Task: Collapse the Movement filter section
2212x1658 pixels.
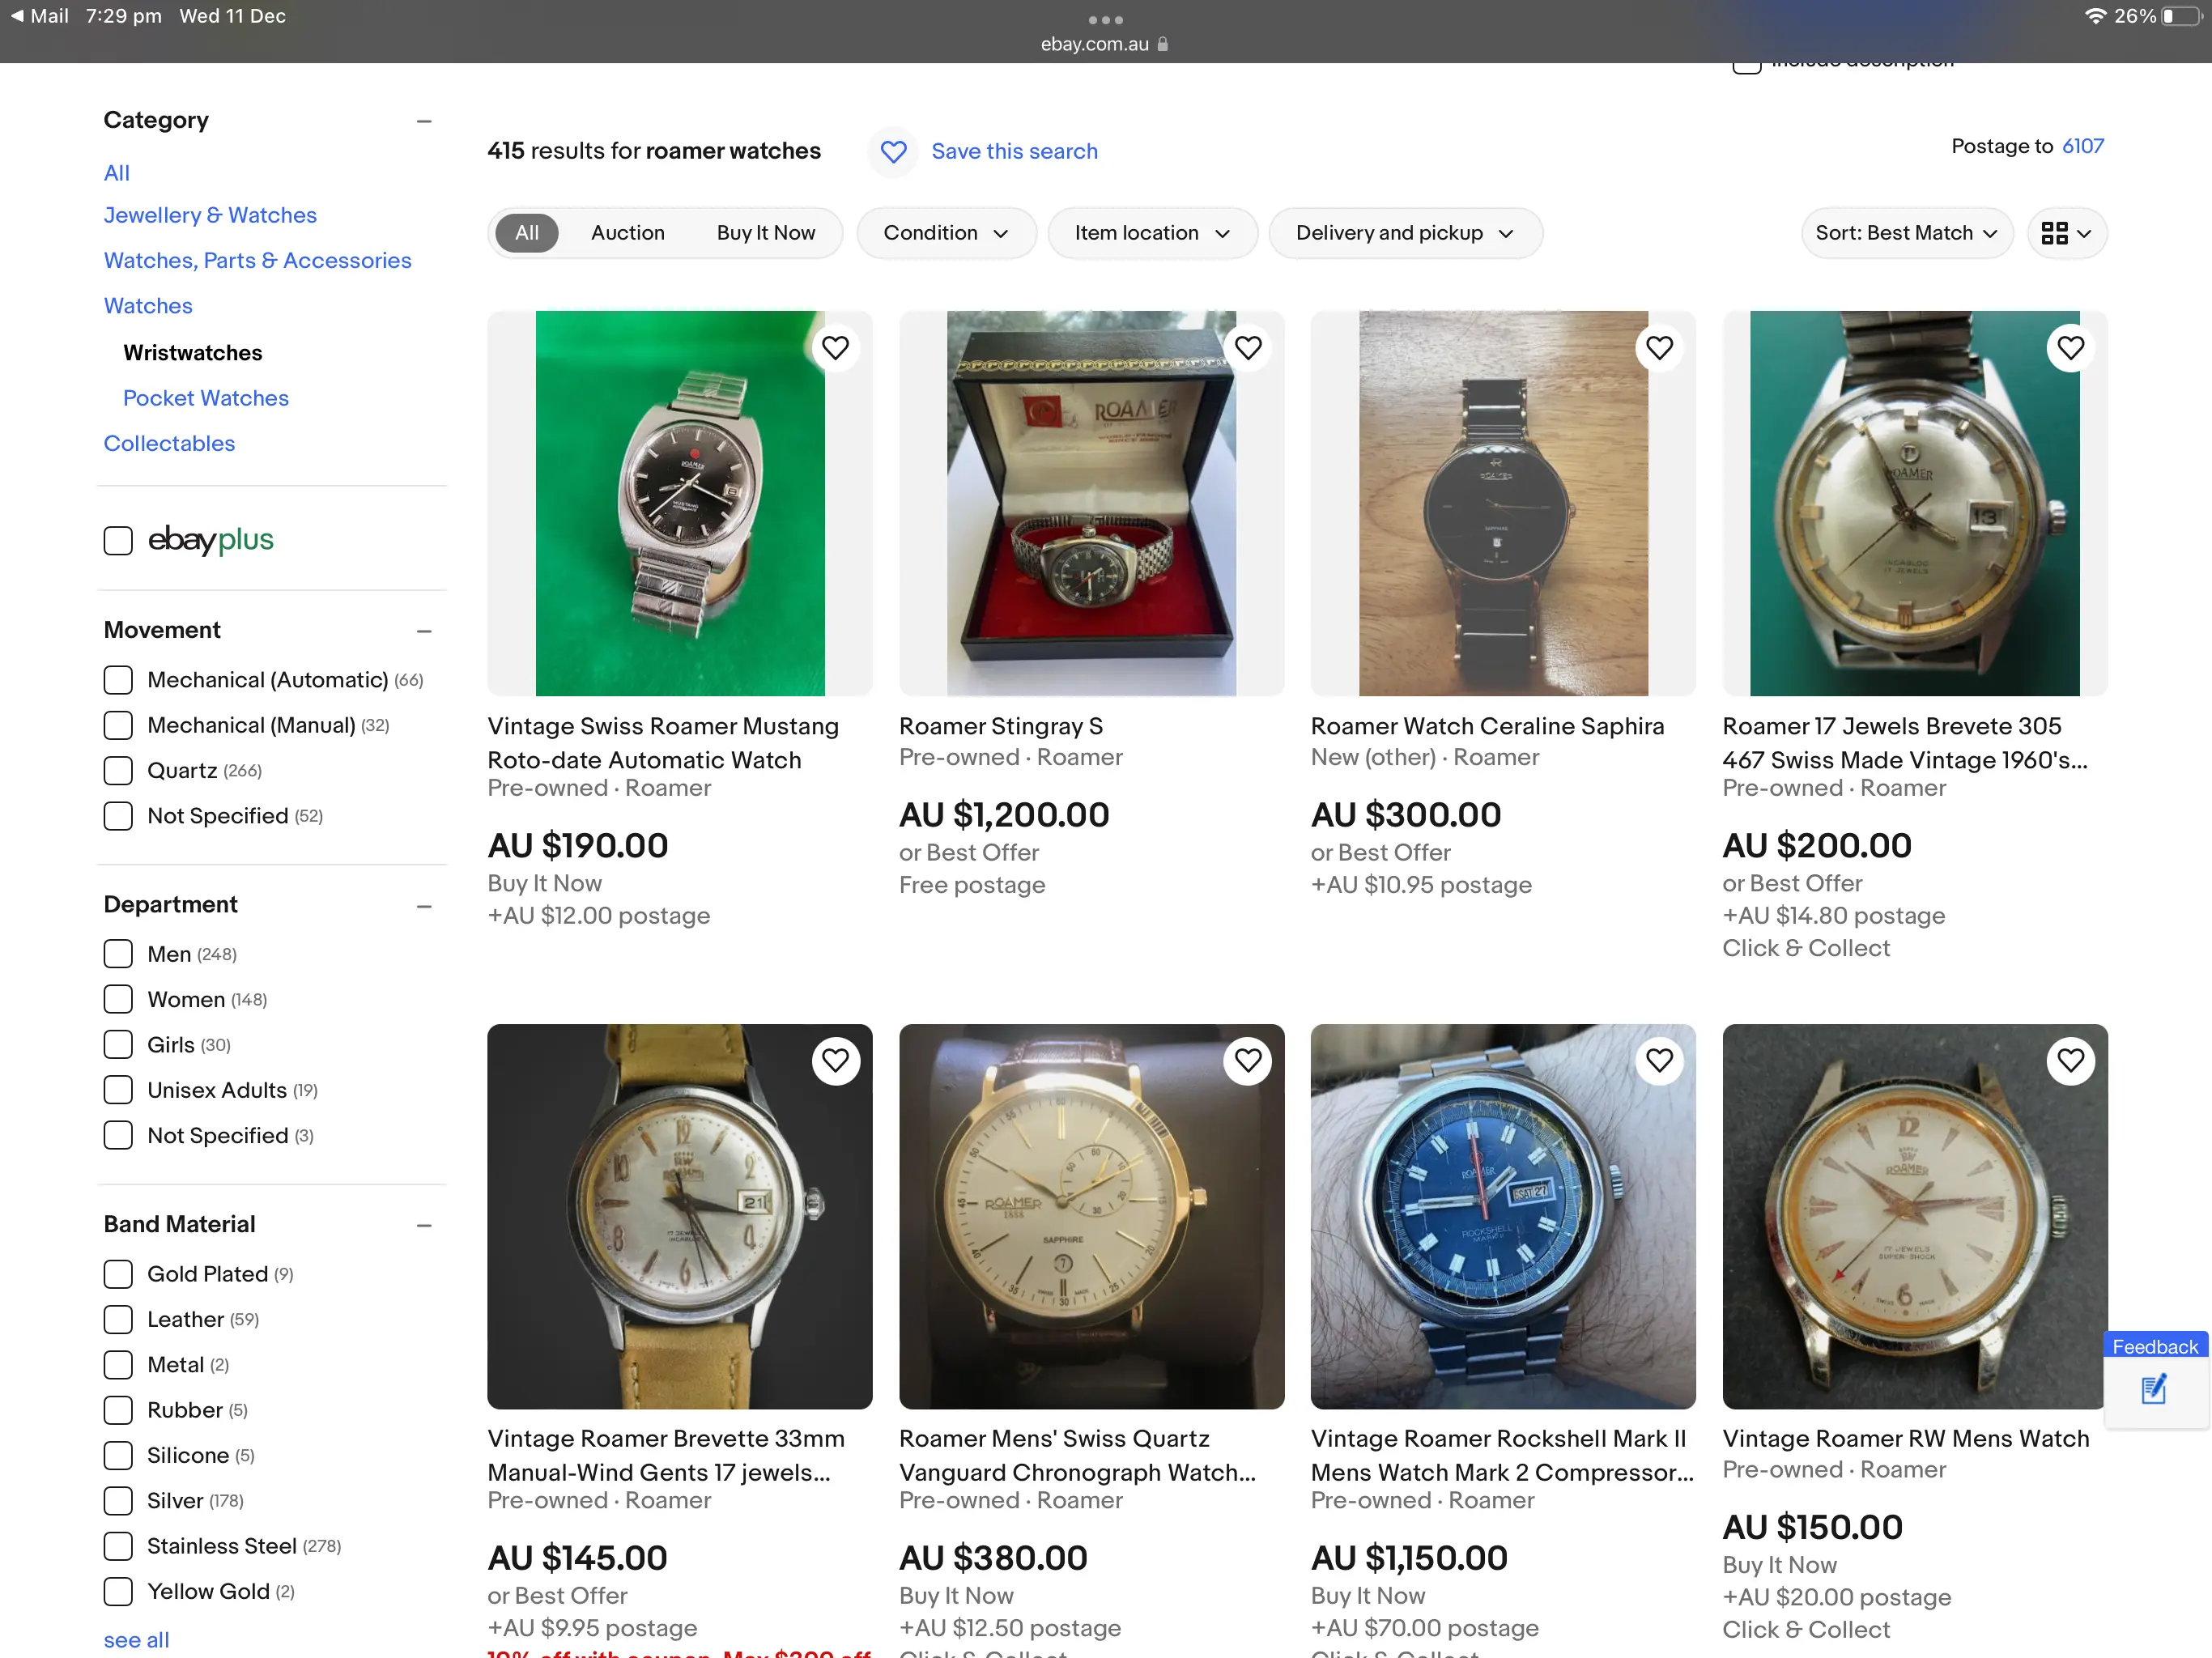Action: tap(424, 631)
